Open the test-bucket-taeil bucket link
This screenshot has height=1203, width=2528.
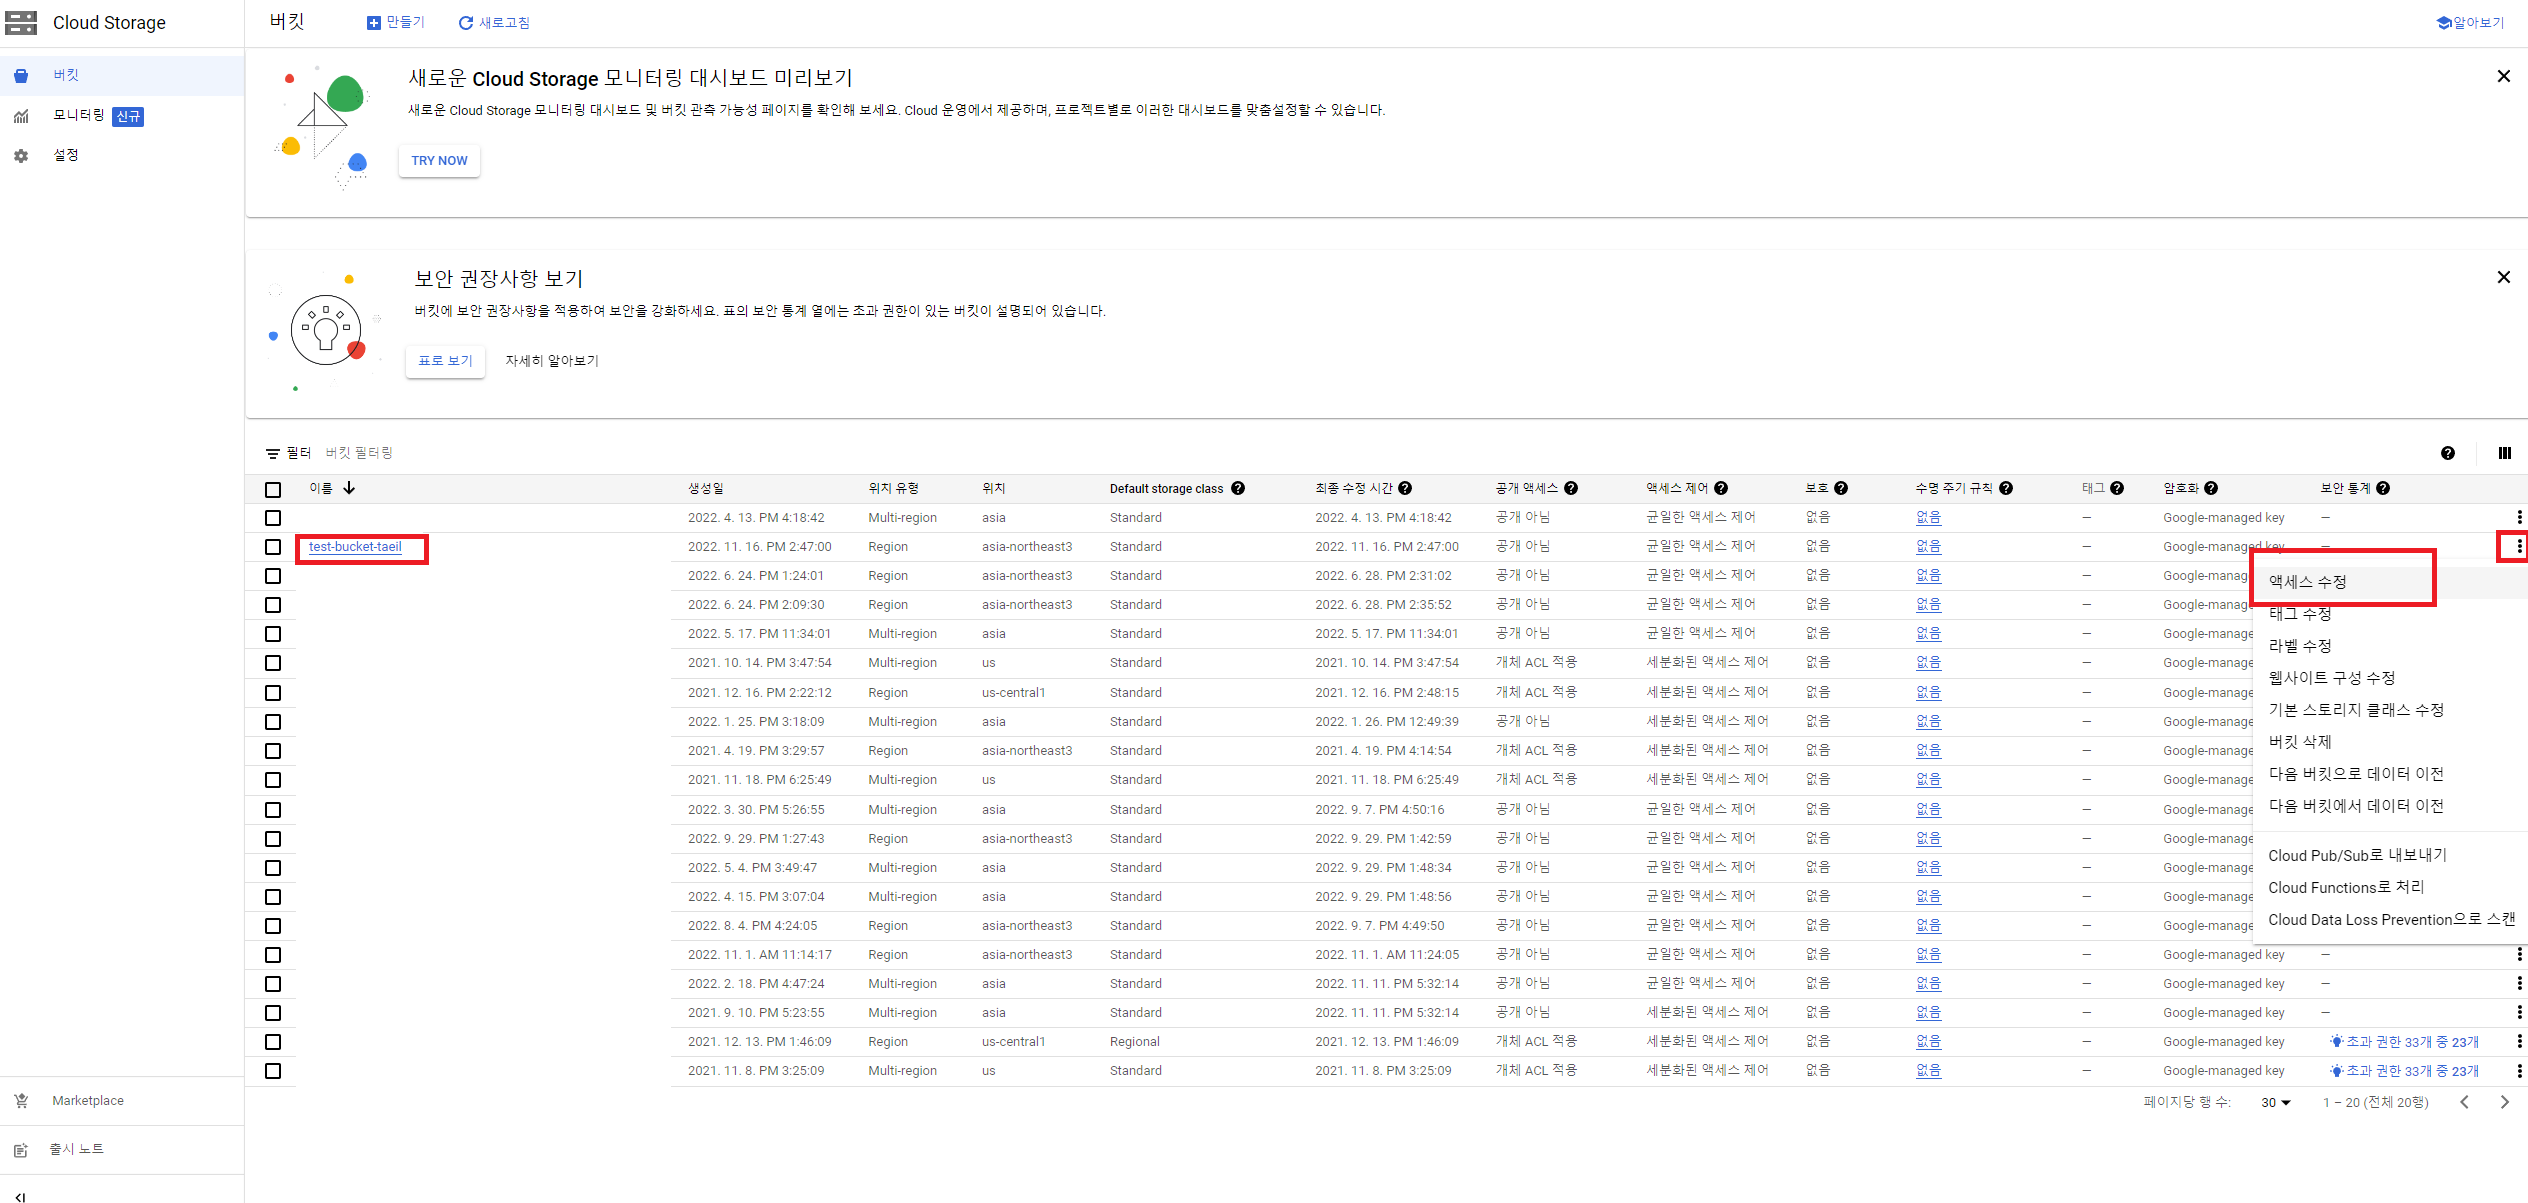tap(355, 547)
